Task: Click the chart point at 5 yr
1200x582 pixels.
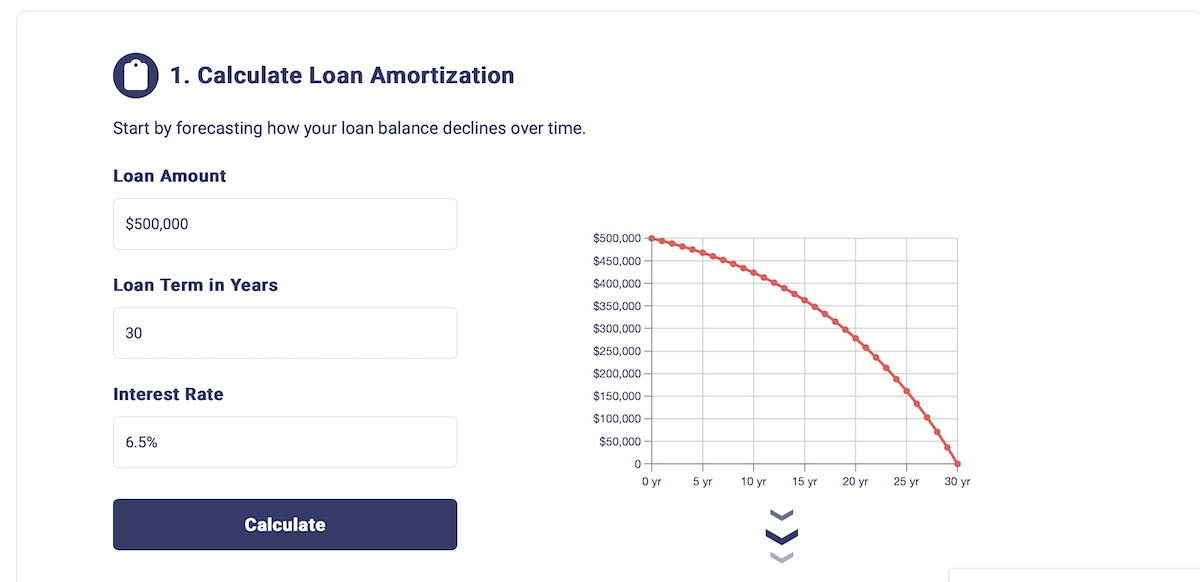Action: click(702, 253)
